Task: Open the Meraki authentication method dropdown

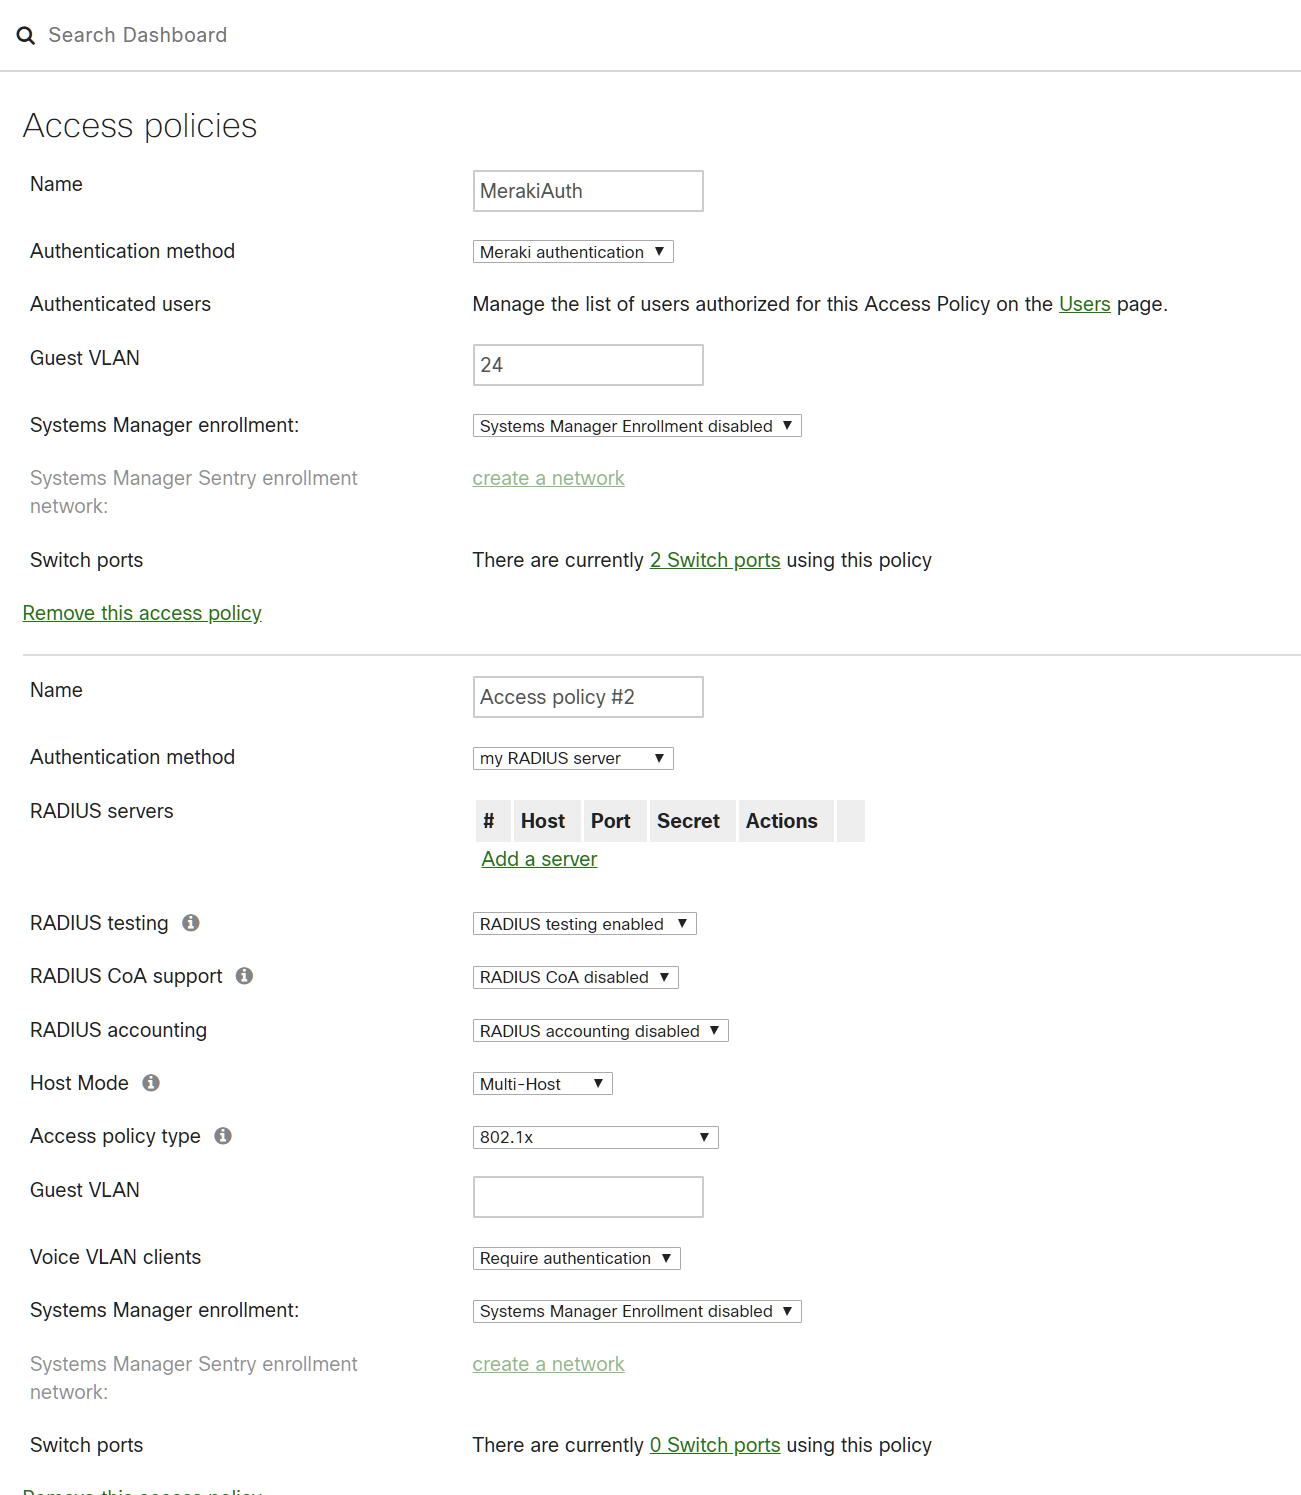Action: (572, 252)
